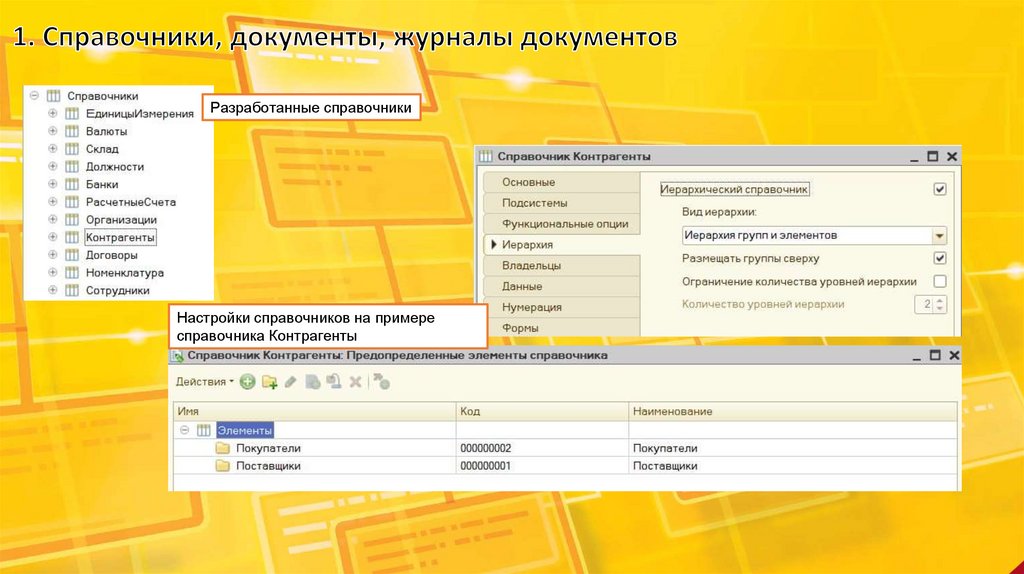Click the mark-for-deletion stamp icon in toolbar
Viewport: 1024px width, 574px height.
[334, 381]
